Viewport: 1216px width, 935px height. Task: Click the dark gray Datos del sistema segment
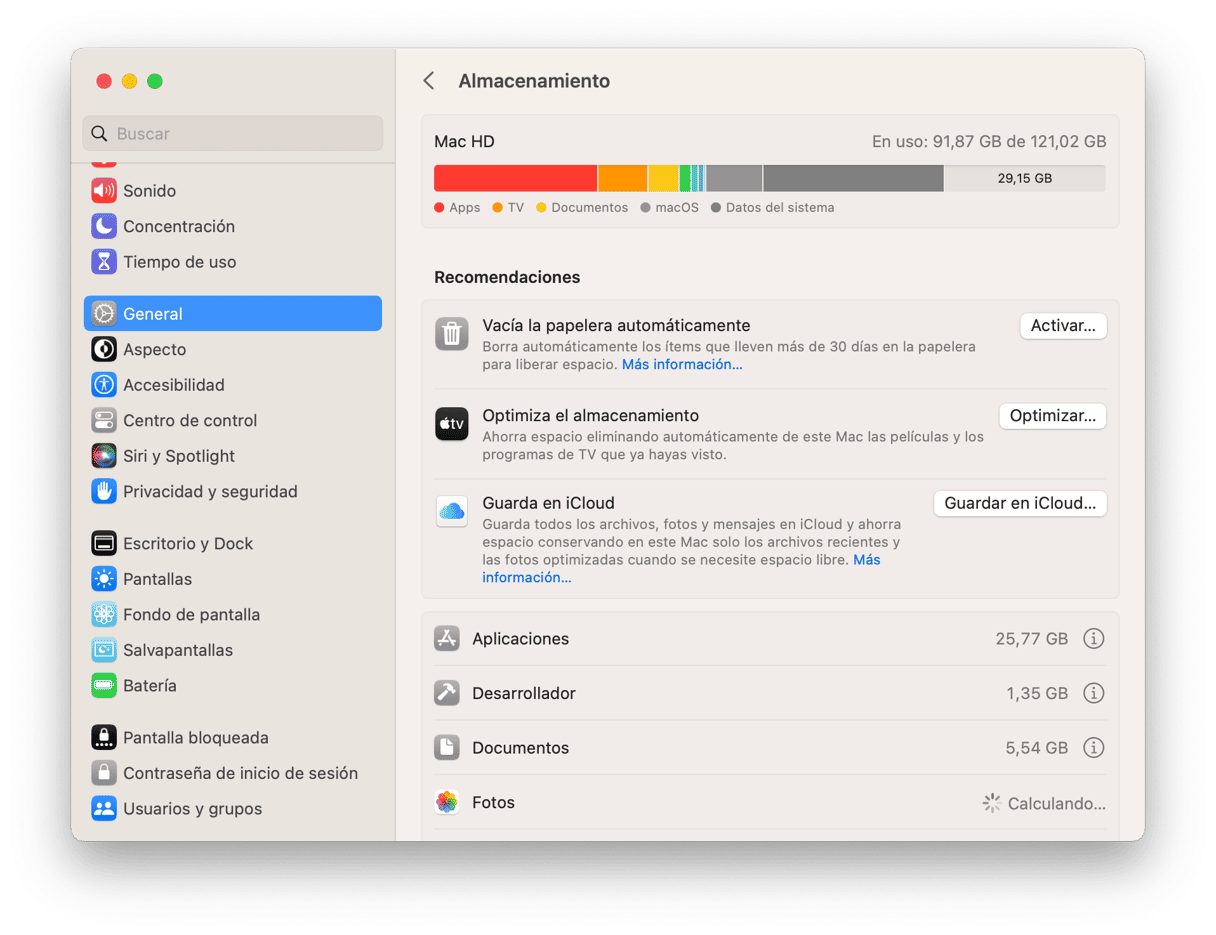click(853, 178)
